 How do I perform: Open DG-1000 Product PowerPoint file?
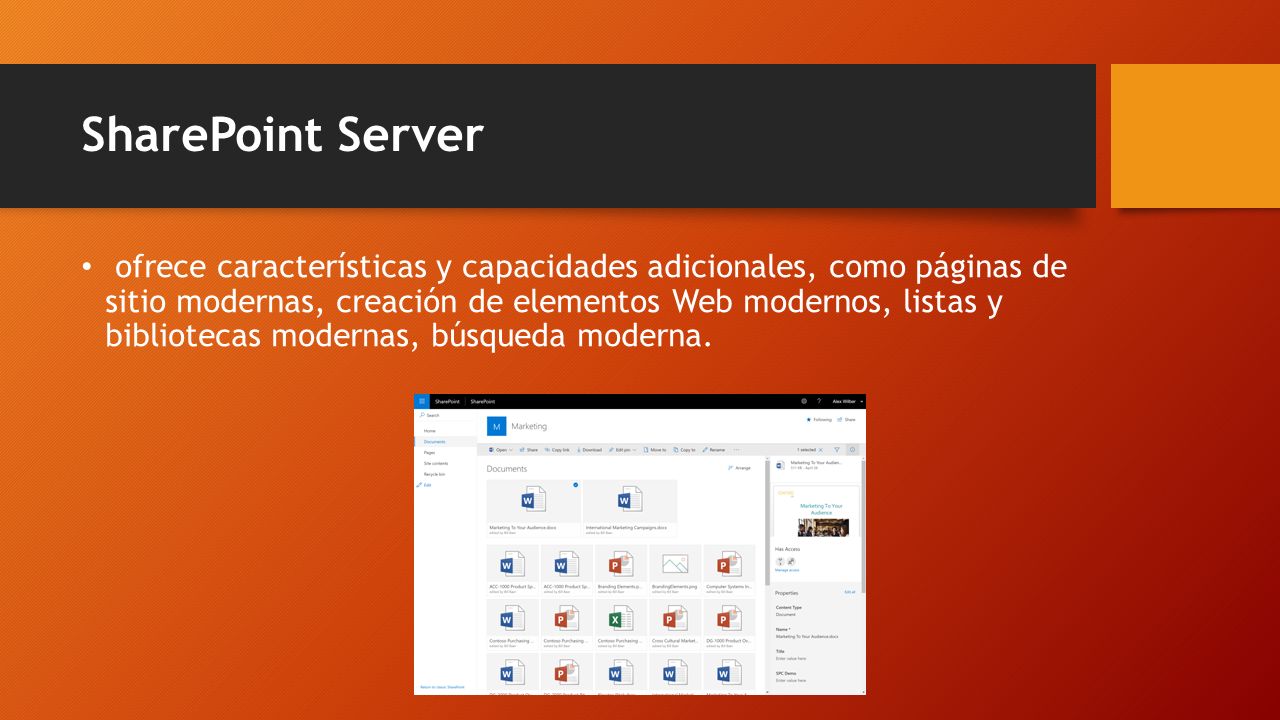(x=729, y=625)
